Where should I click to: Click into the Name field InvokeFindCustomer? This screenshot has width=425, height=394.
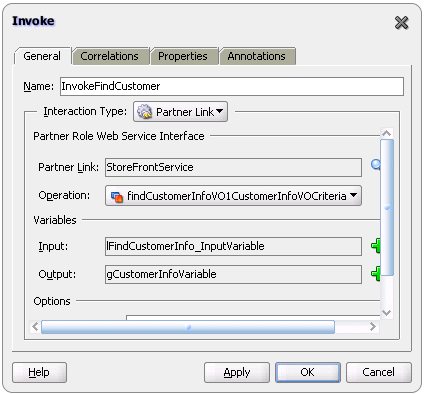point(232,86)
